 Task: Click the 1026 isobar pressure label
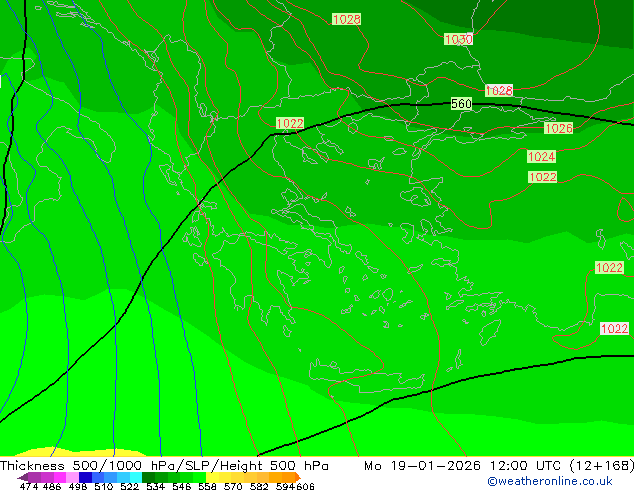click(558, 128)
